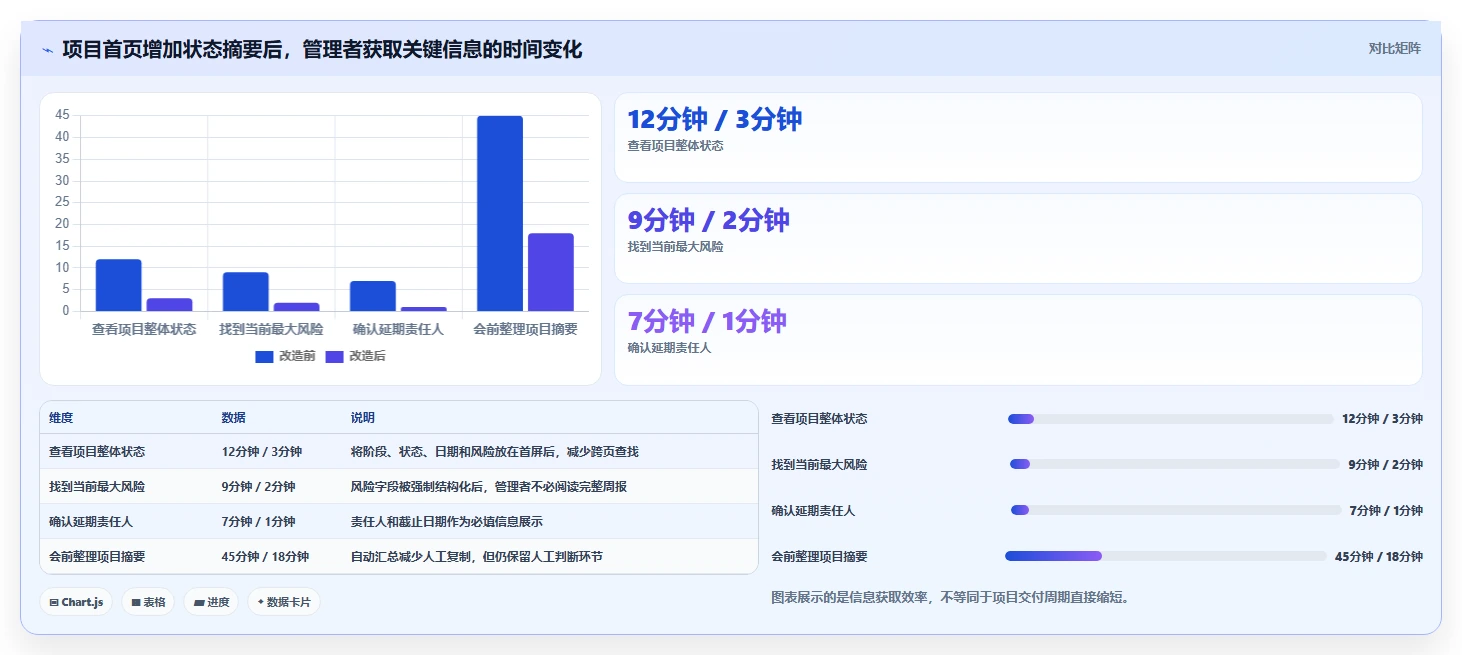Click the sparkle icon in 数据卡片 chip
The image size is (1462, 655).
click(261, 602)
